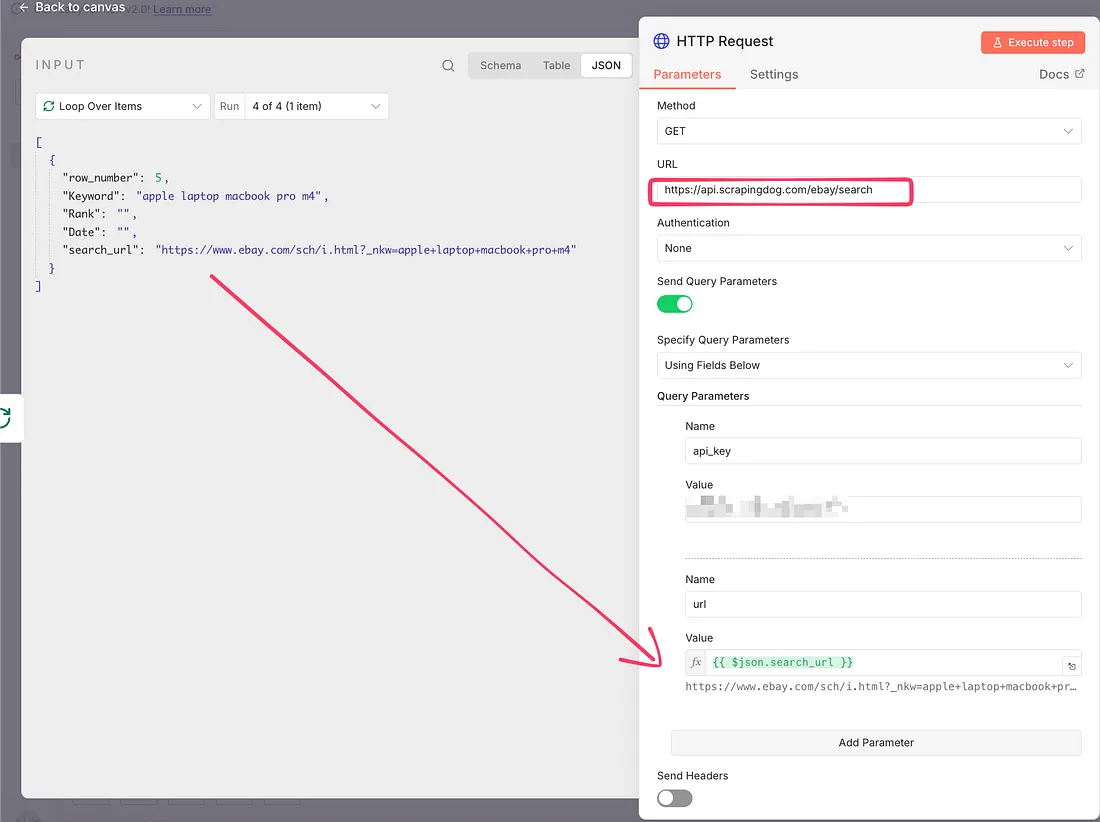
Task: Click the back arrow to canvas
Action: click(24, 8)
